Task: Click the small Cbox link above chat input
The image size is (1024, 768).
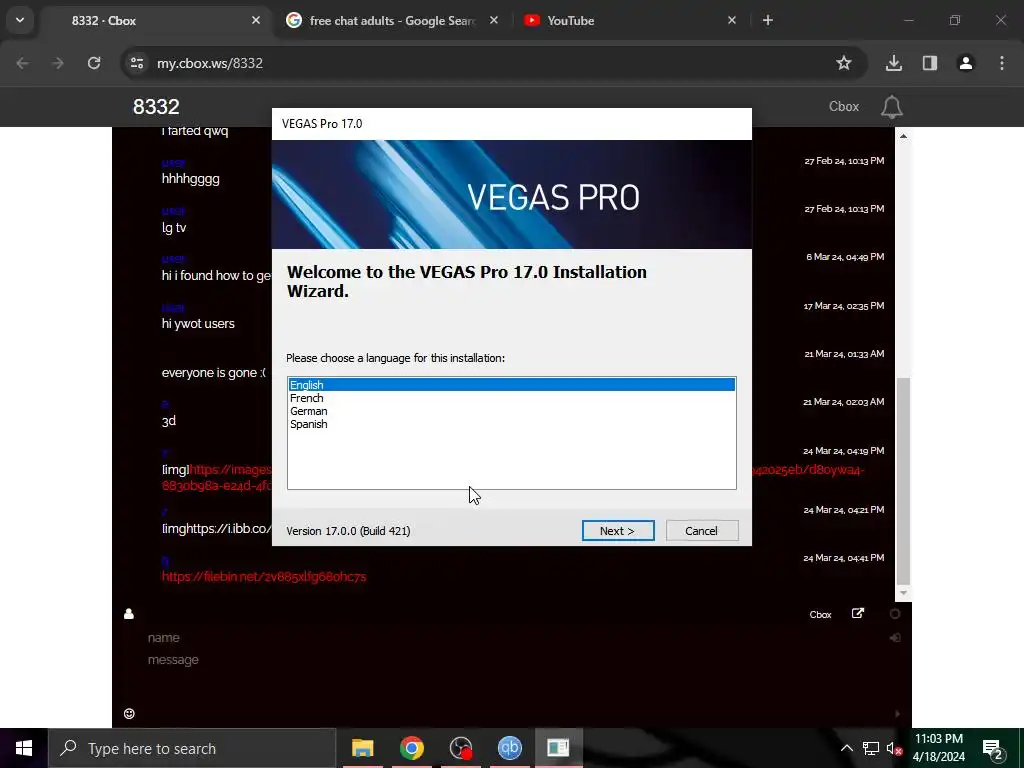Action: click(x=820, y=615)
